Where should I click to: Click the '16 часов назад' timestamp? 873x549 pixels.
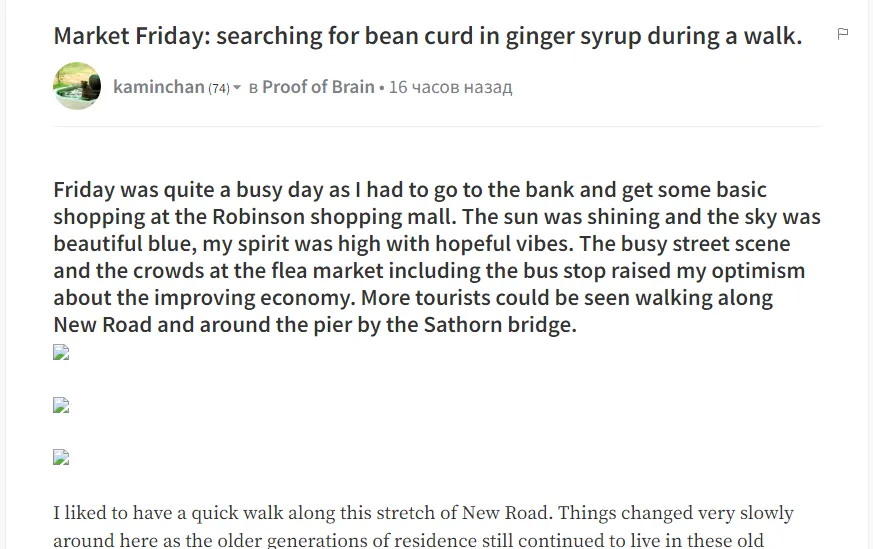[450, 87]
